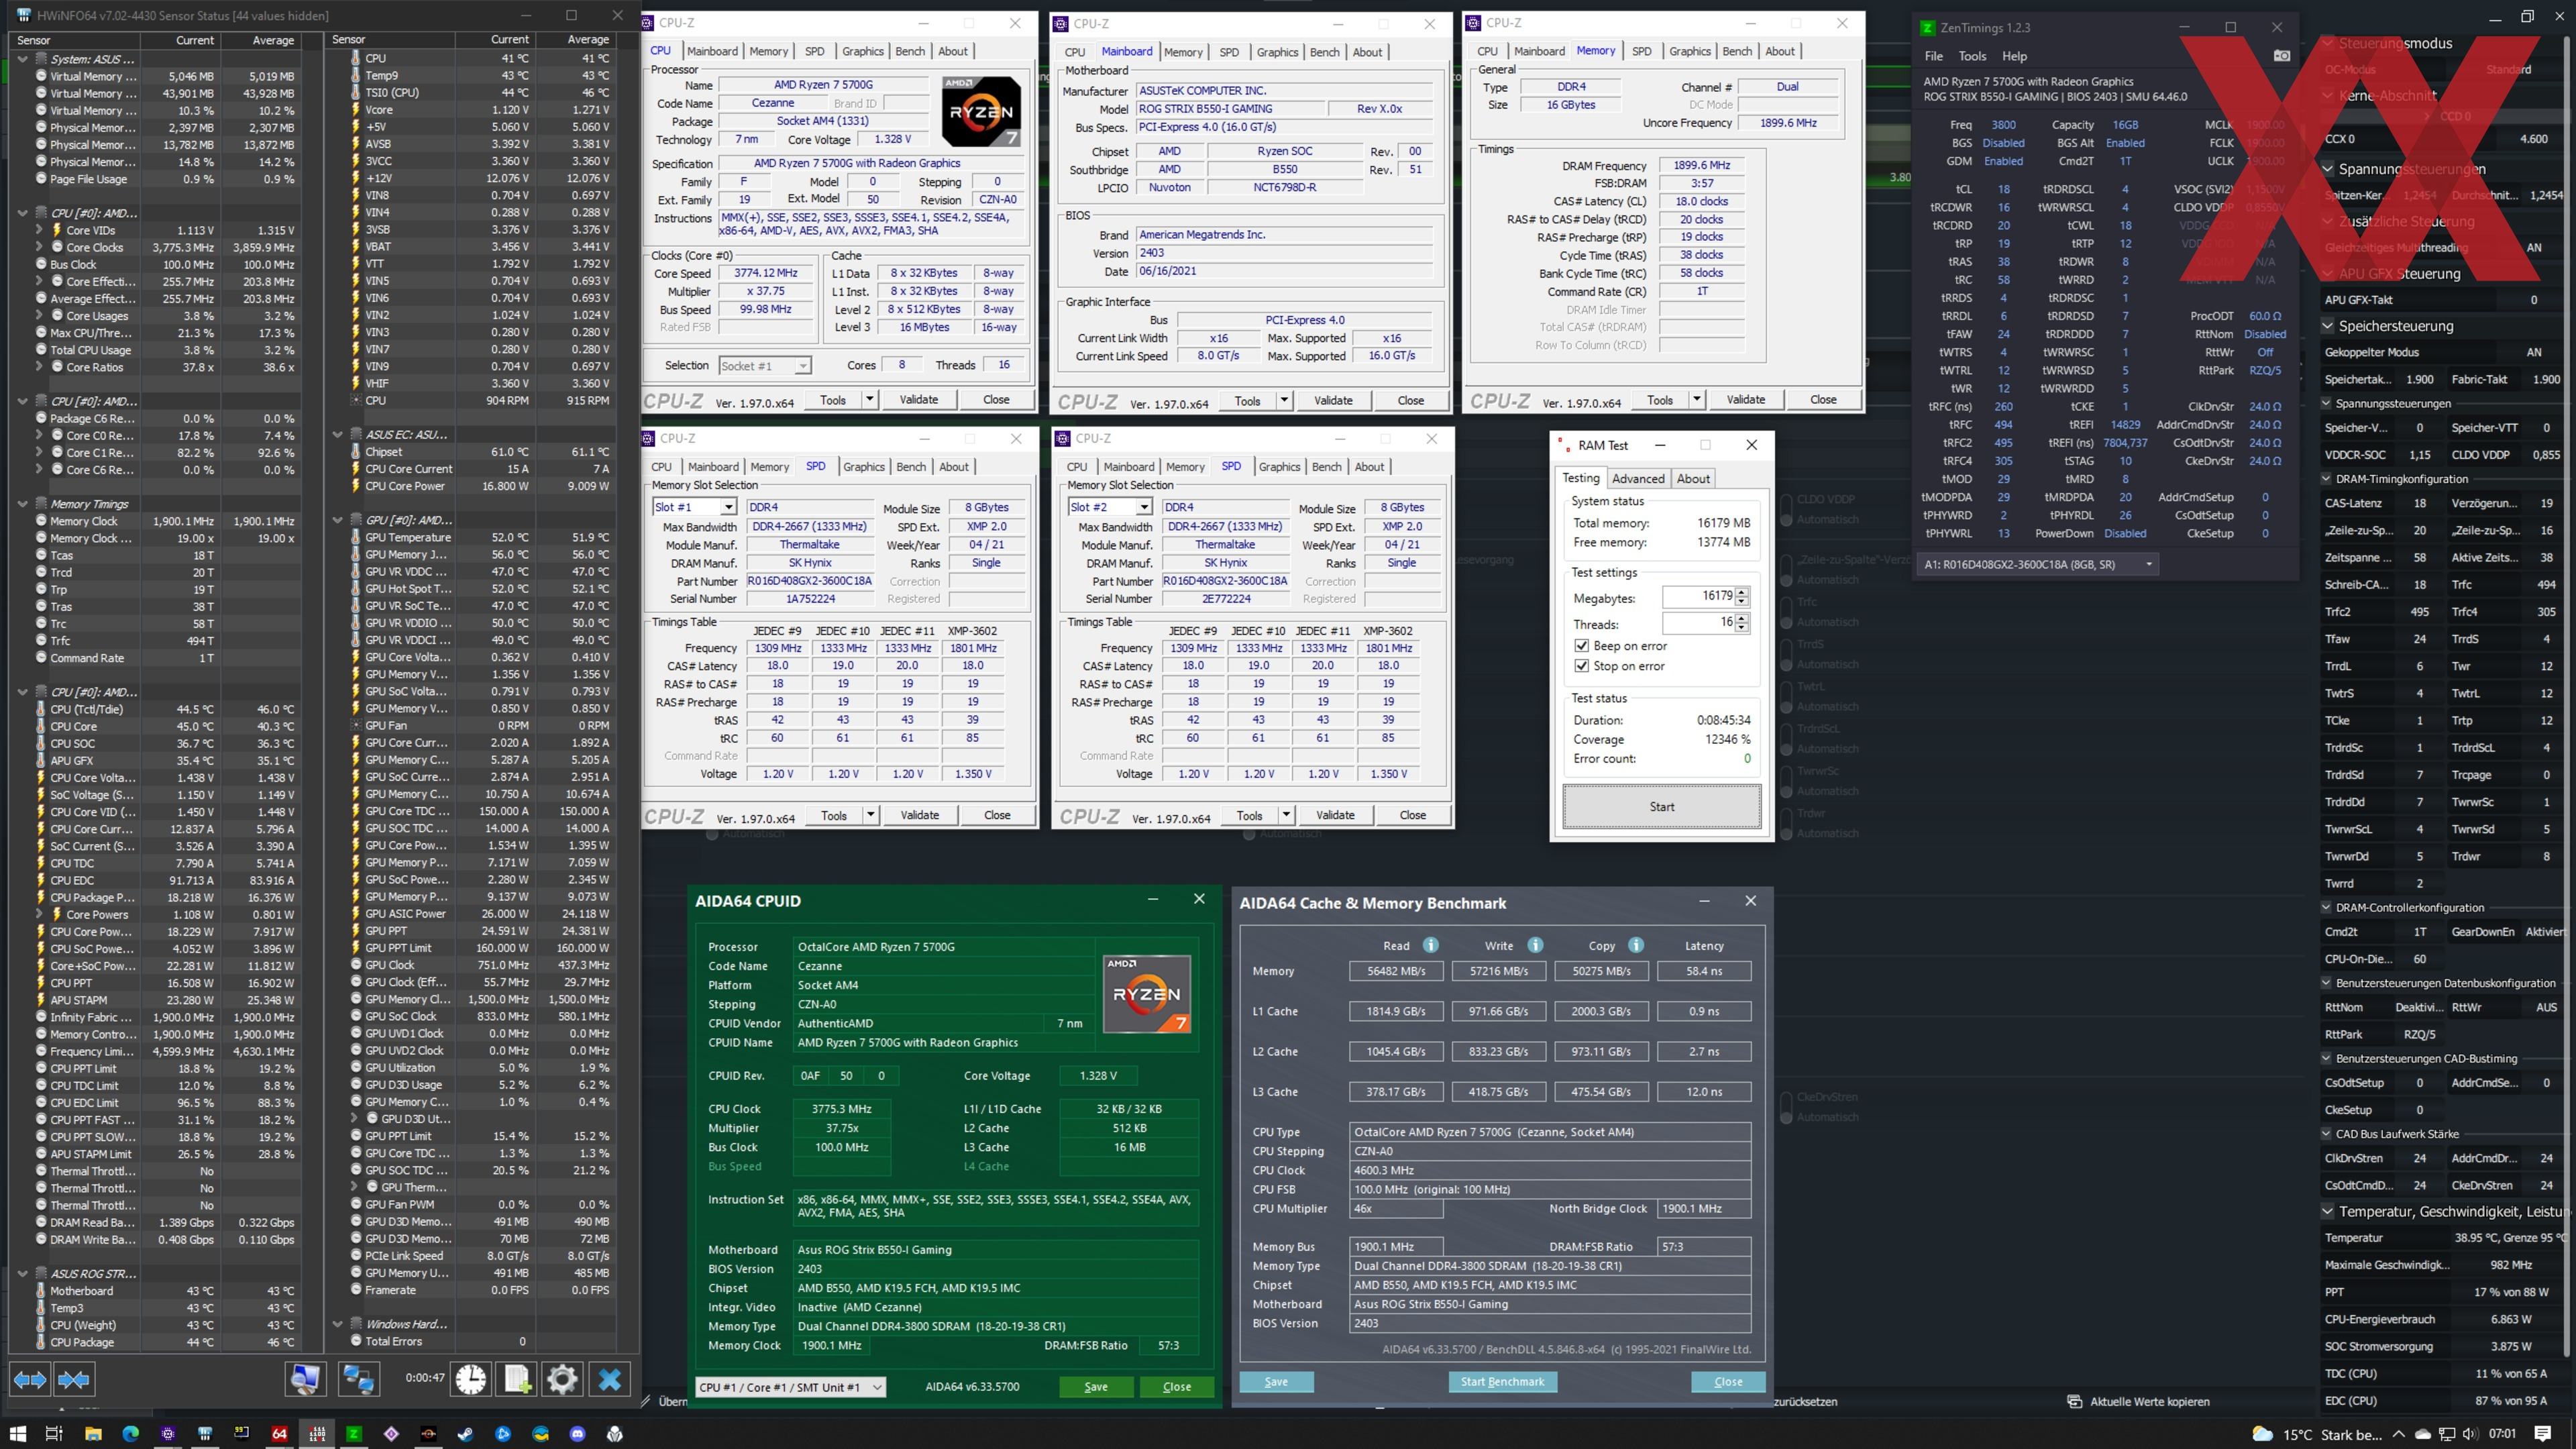2576x1449 pixels.
Task: Switch to the Advanced tab in RAM Test
Action: point(1638,478)
